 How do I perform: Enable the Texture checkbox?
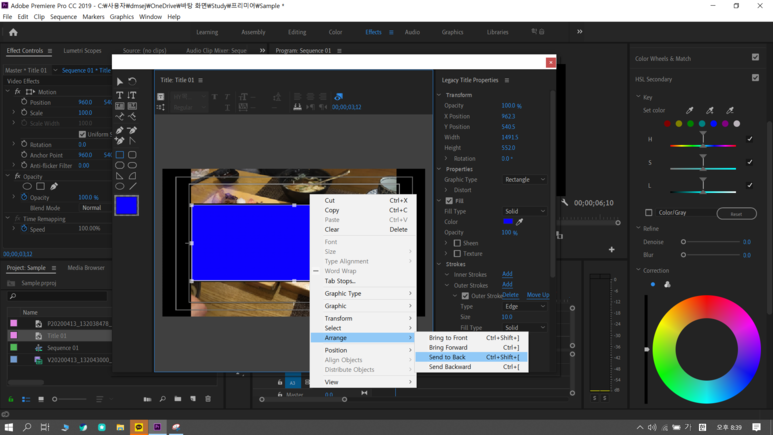[x=457, y=254]
